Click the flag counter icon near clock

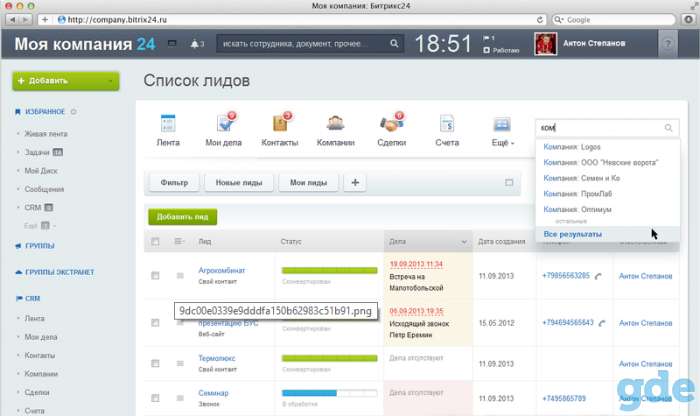tap(488, 38)
